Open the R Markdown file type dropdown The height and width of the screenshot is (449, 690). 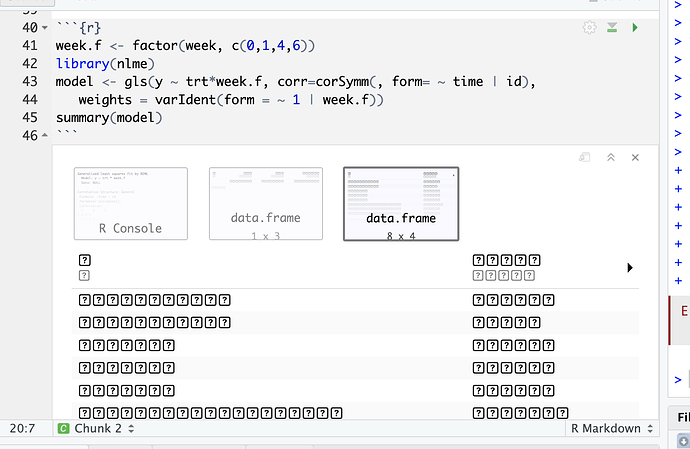(611, 429)
